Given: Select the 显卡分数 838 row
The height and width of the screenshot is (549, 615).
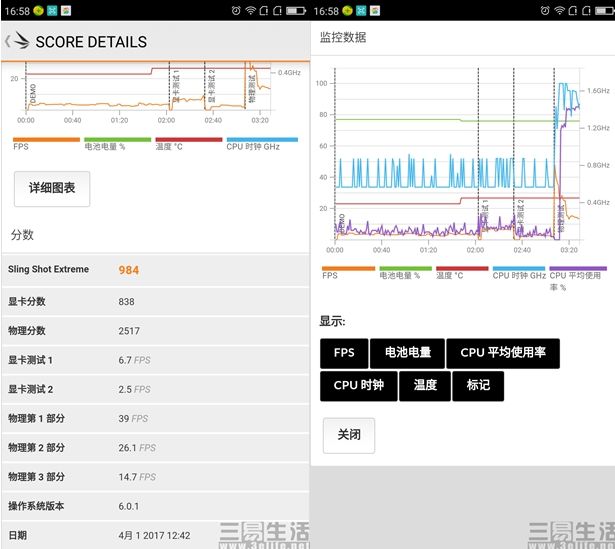Looking at the screenshot, I should click(155, 302).
